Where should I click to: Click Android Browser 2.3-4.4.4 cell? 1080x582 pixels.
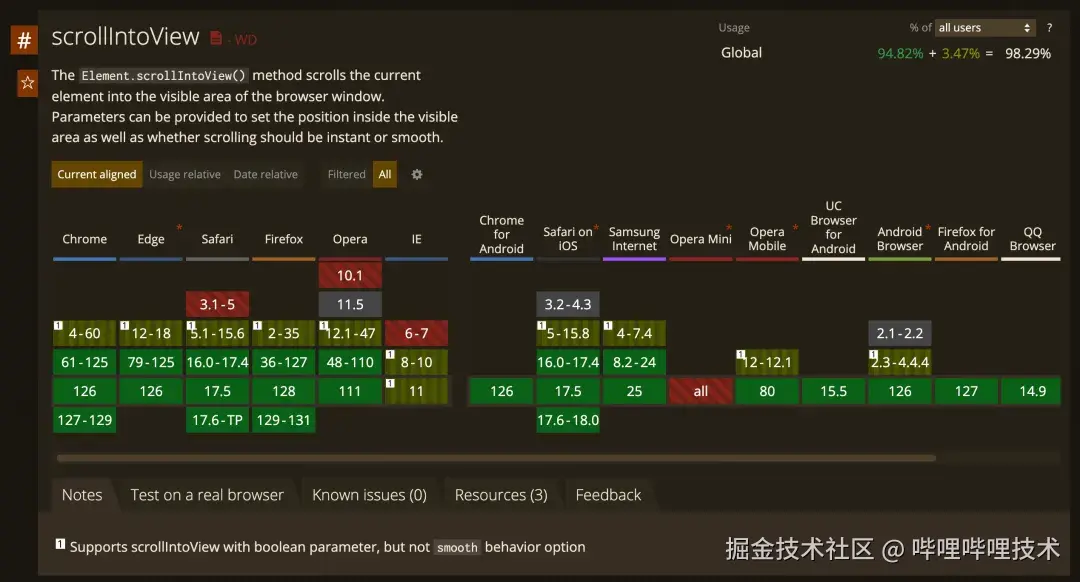coord(900,362)
